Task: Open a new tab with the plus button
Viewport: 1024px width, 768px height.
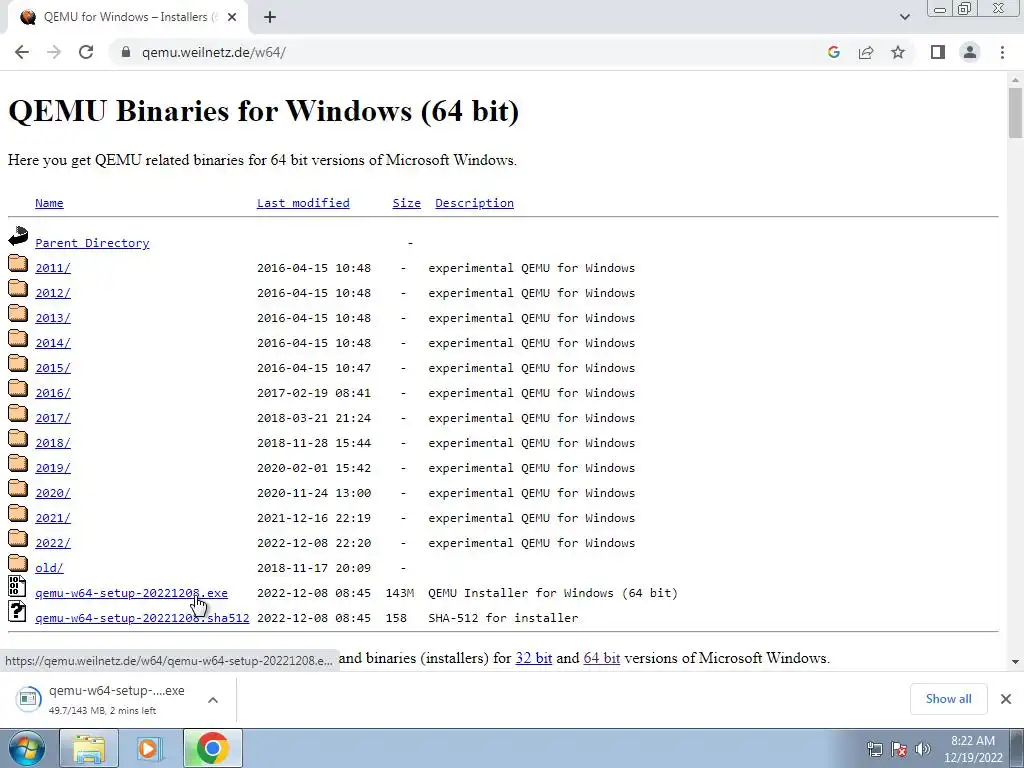Action: tap(270, 17)
